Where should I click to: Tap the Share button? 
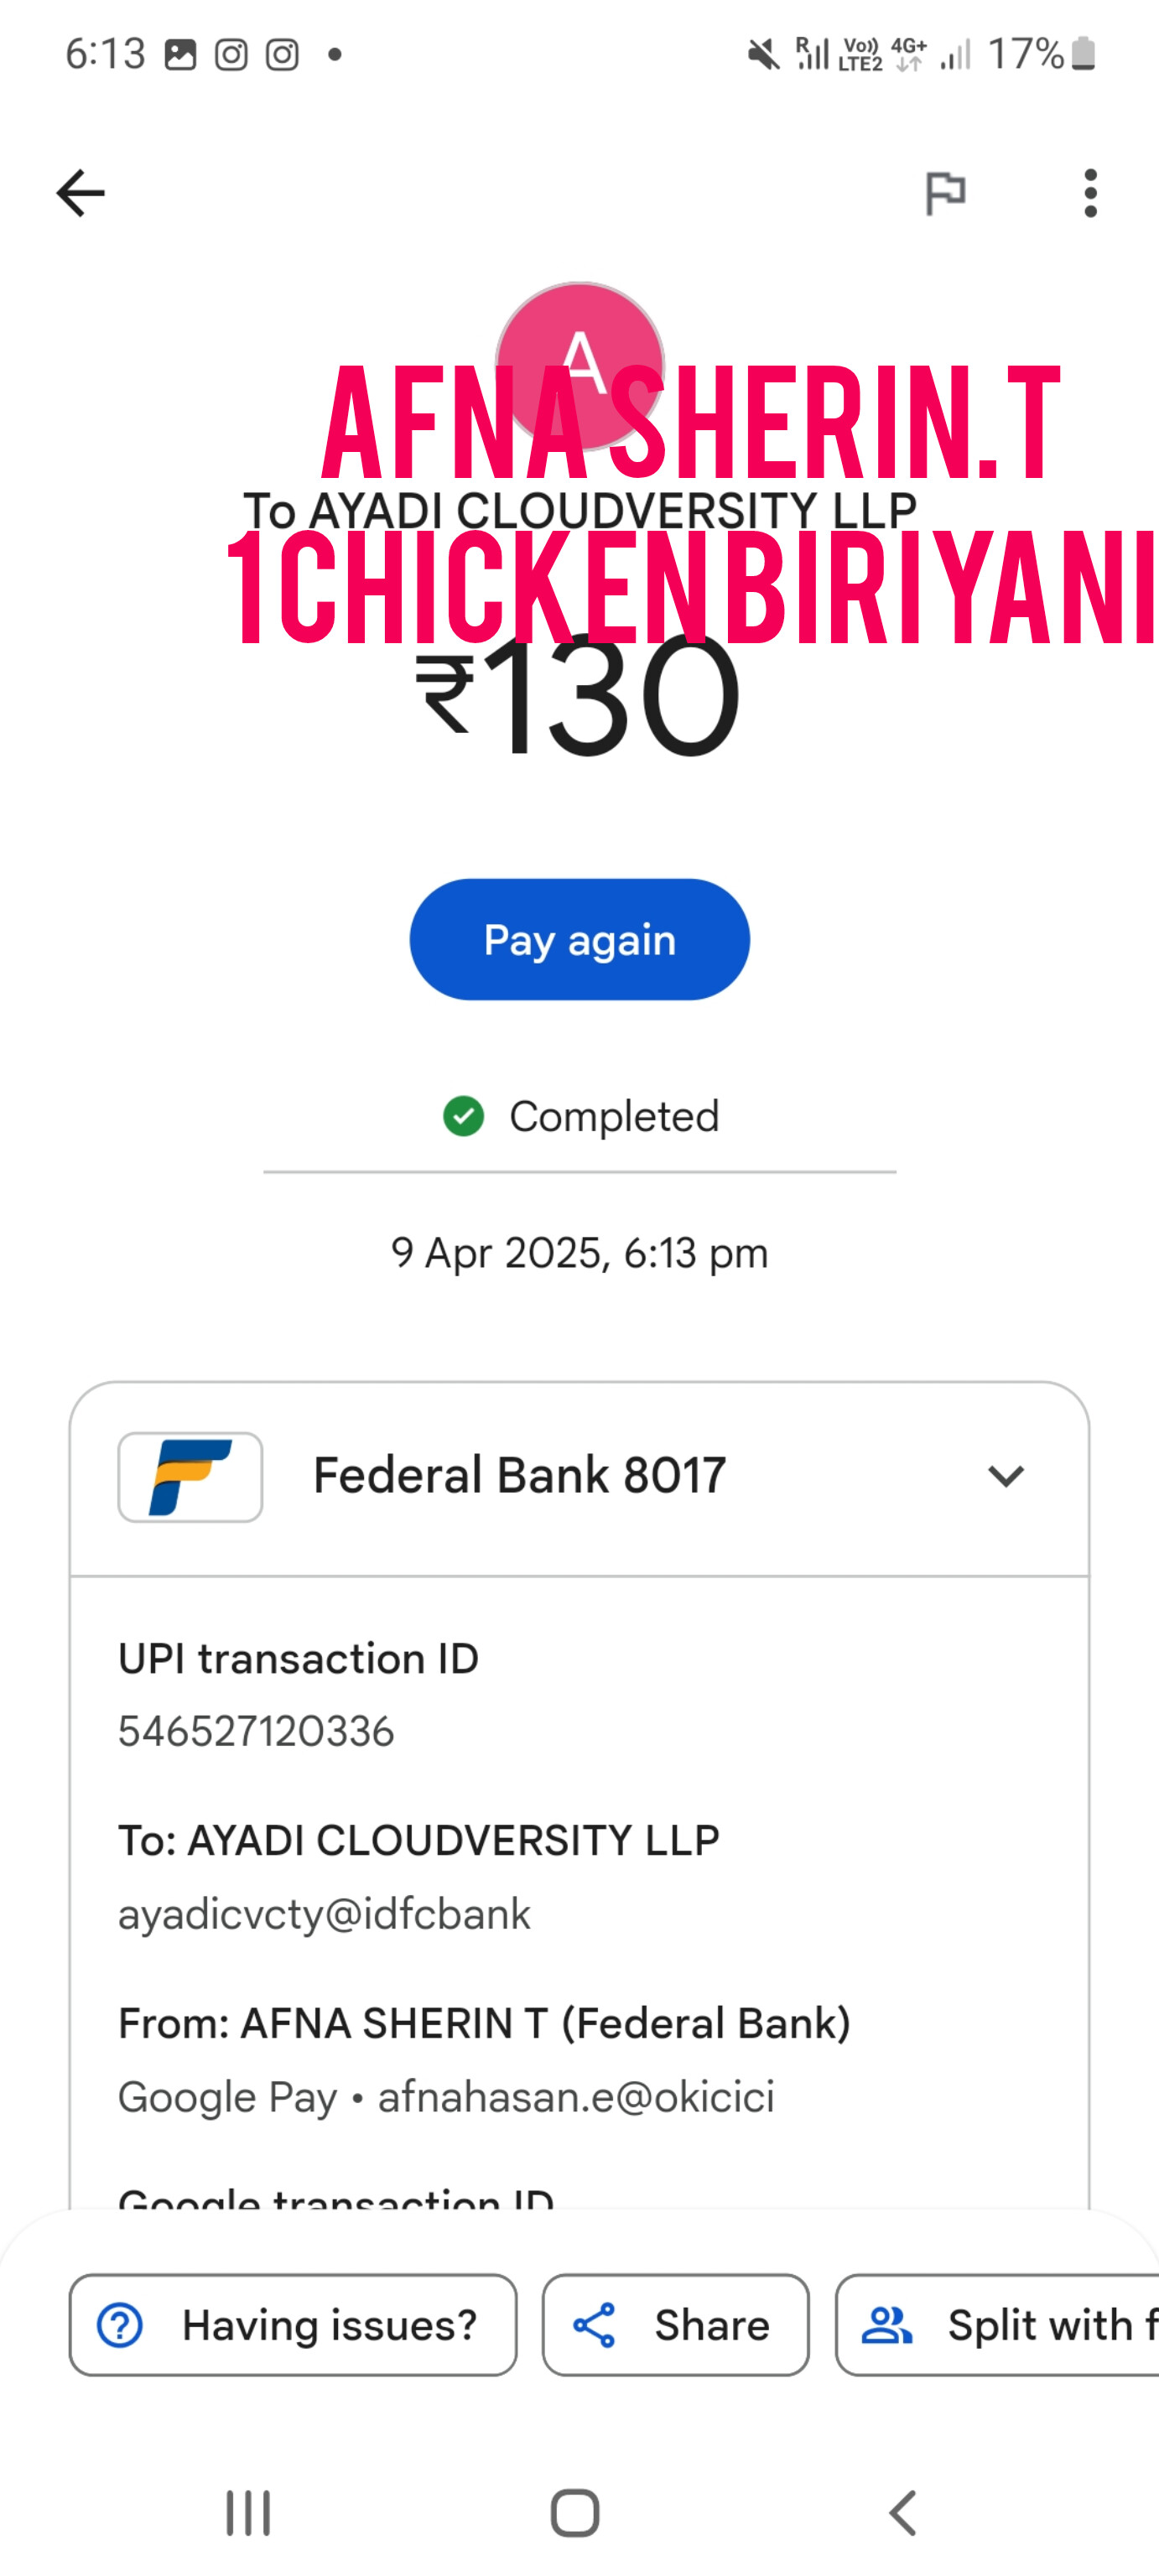point(675,2325)
